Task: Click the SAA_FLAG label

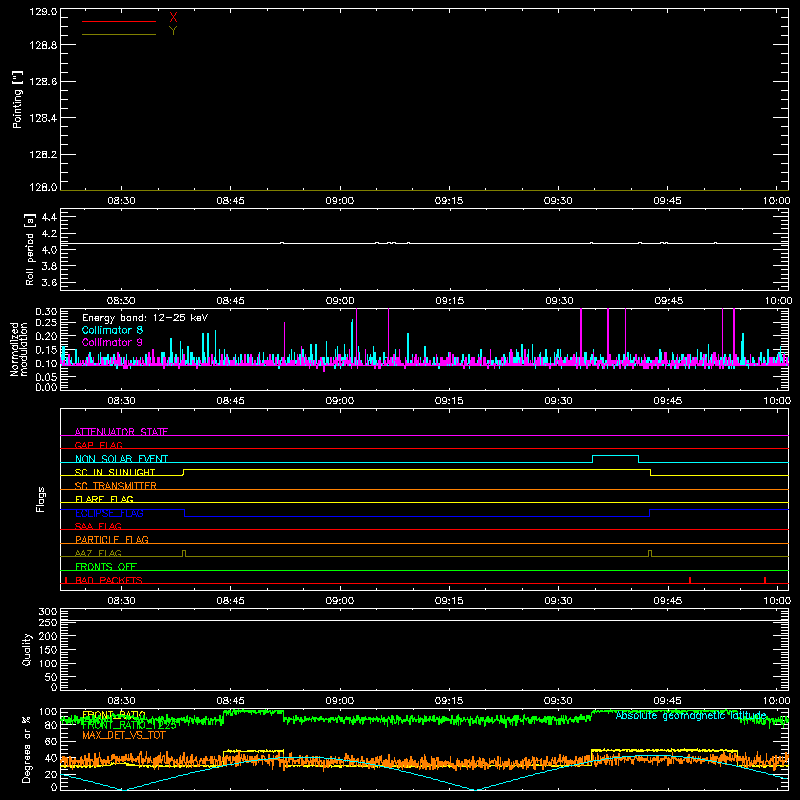Action: pyautogui.click(x=98, y=526)
